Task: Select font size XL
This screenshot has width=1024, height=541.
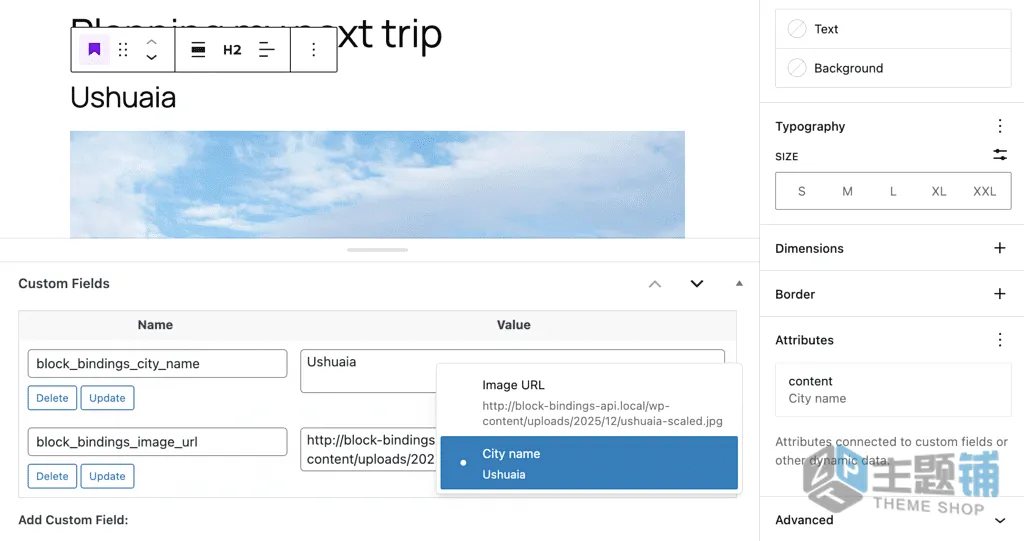Action: pyautogui.click(x=938, y=191)
